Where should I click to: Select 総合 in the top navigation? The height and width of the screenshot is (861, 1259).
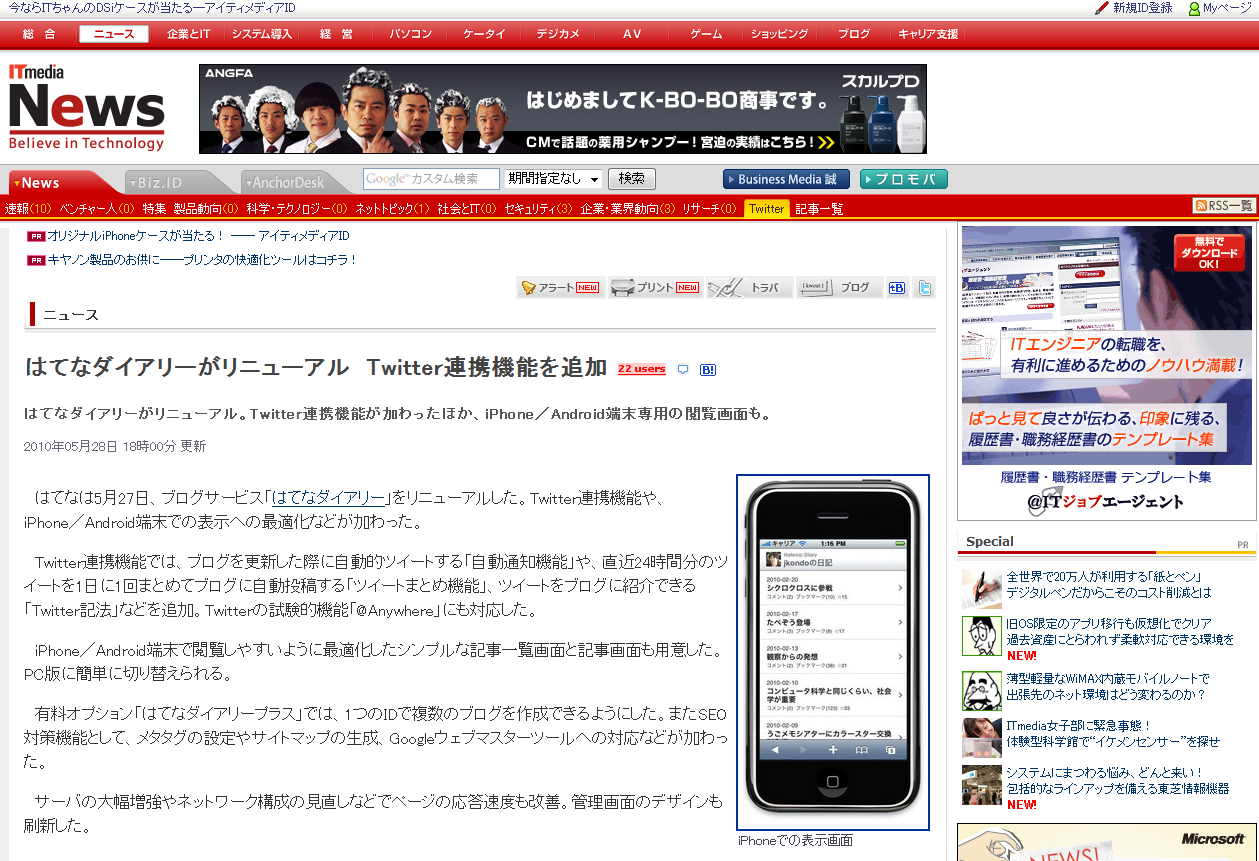pos(39,34)
